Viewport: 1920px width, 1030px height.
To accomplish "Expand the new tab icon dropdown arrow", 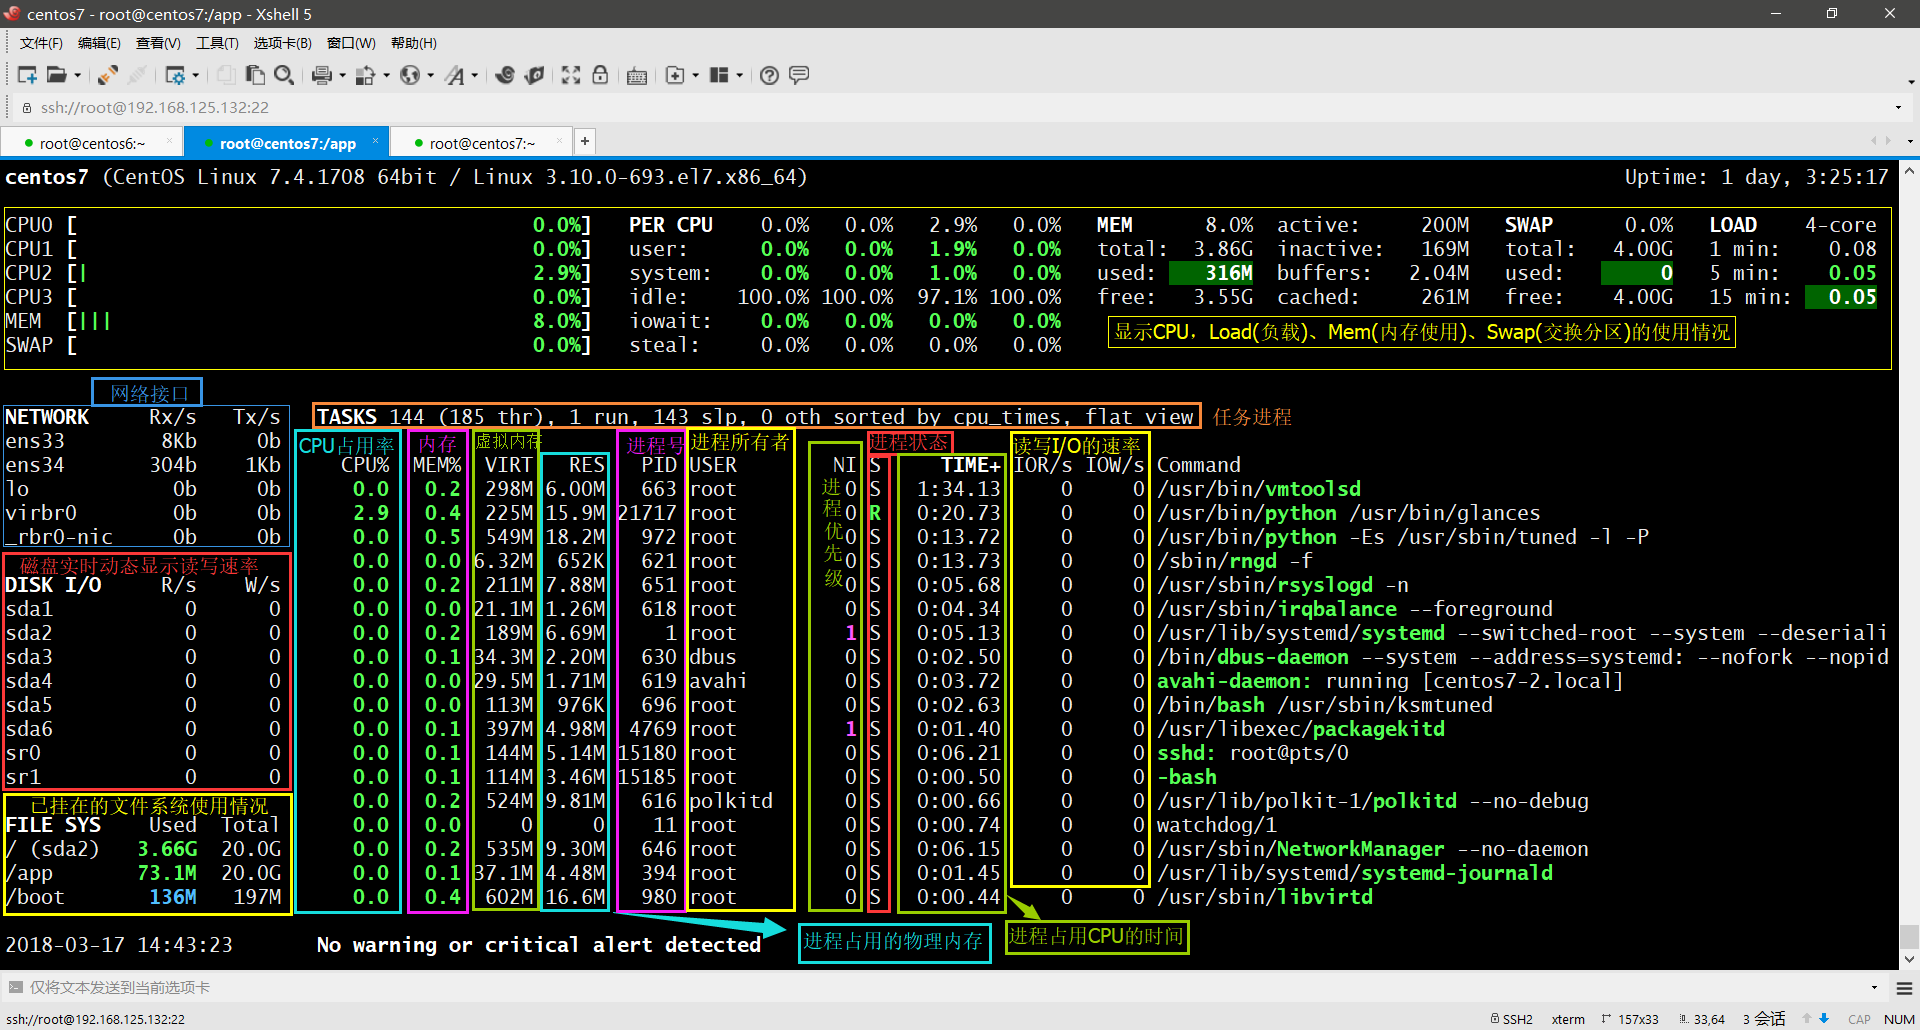I will click(x=695, y=75).
